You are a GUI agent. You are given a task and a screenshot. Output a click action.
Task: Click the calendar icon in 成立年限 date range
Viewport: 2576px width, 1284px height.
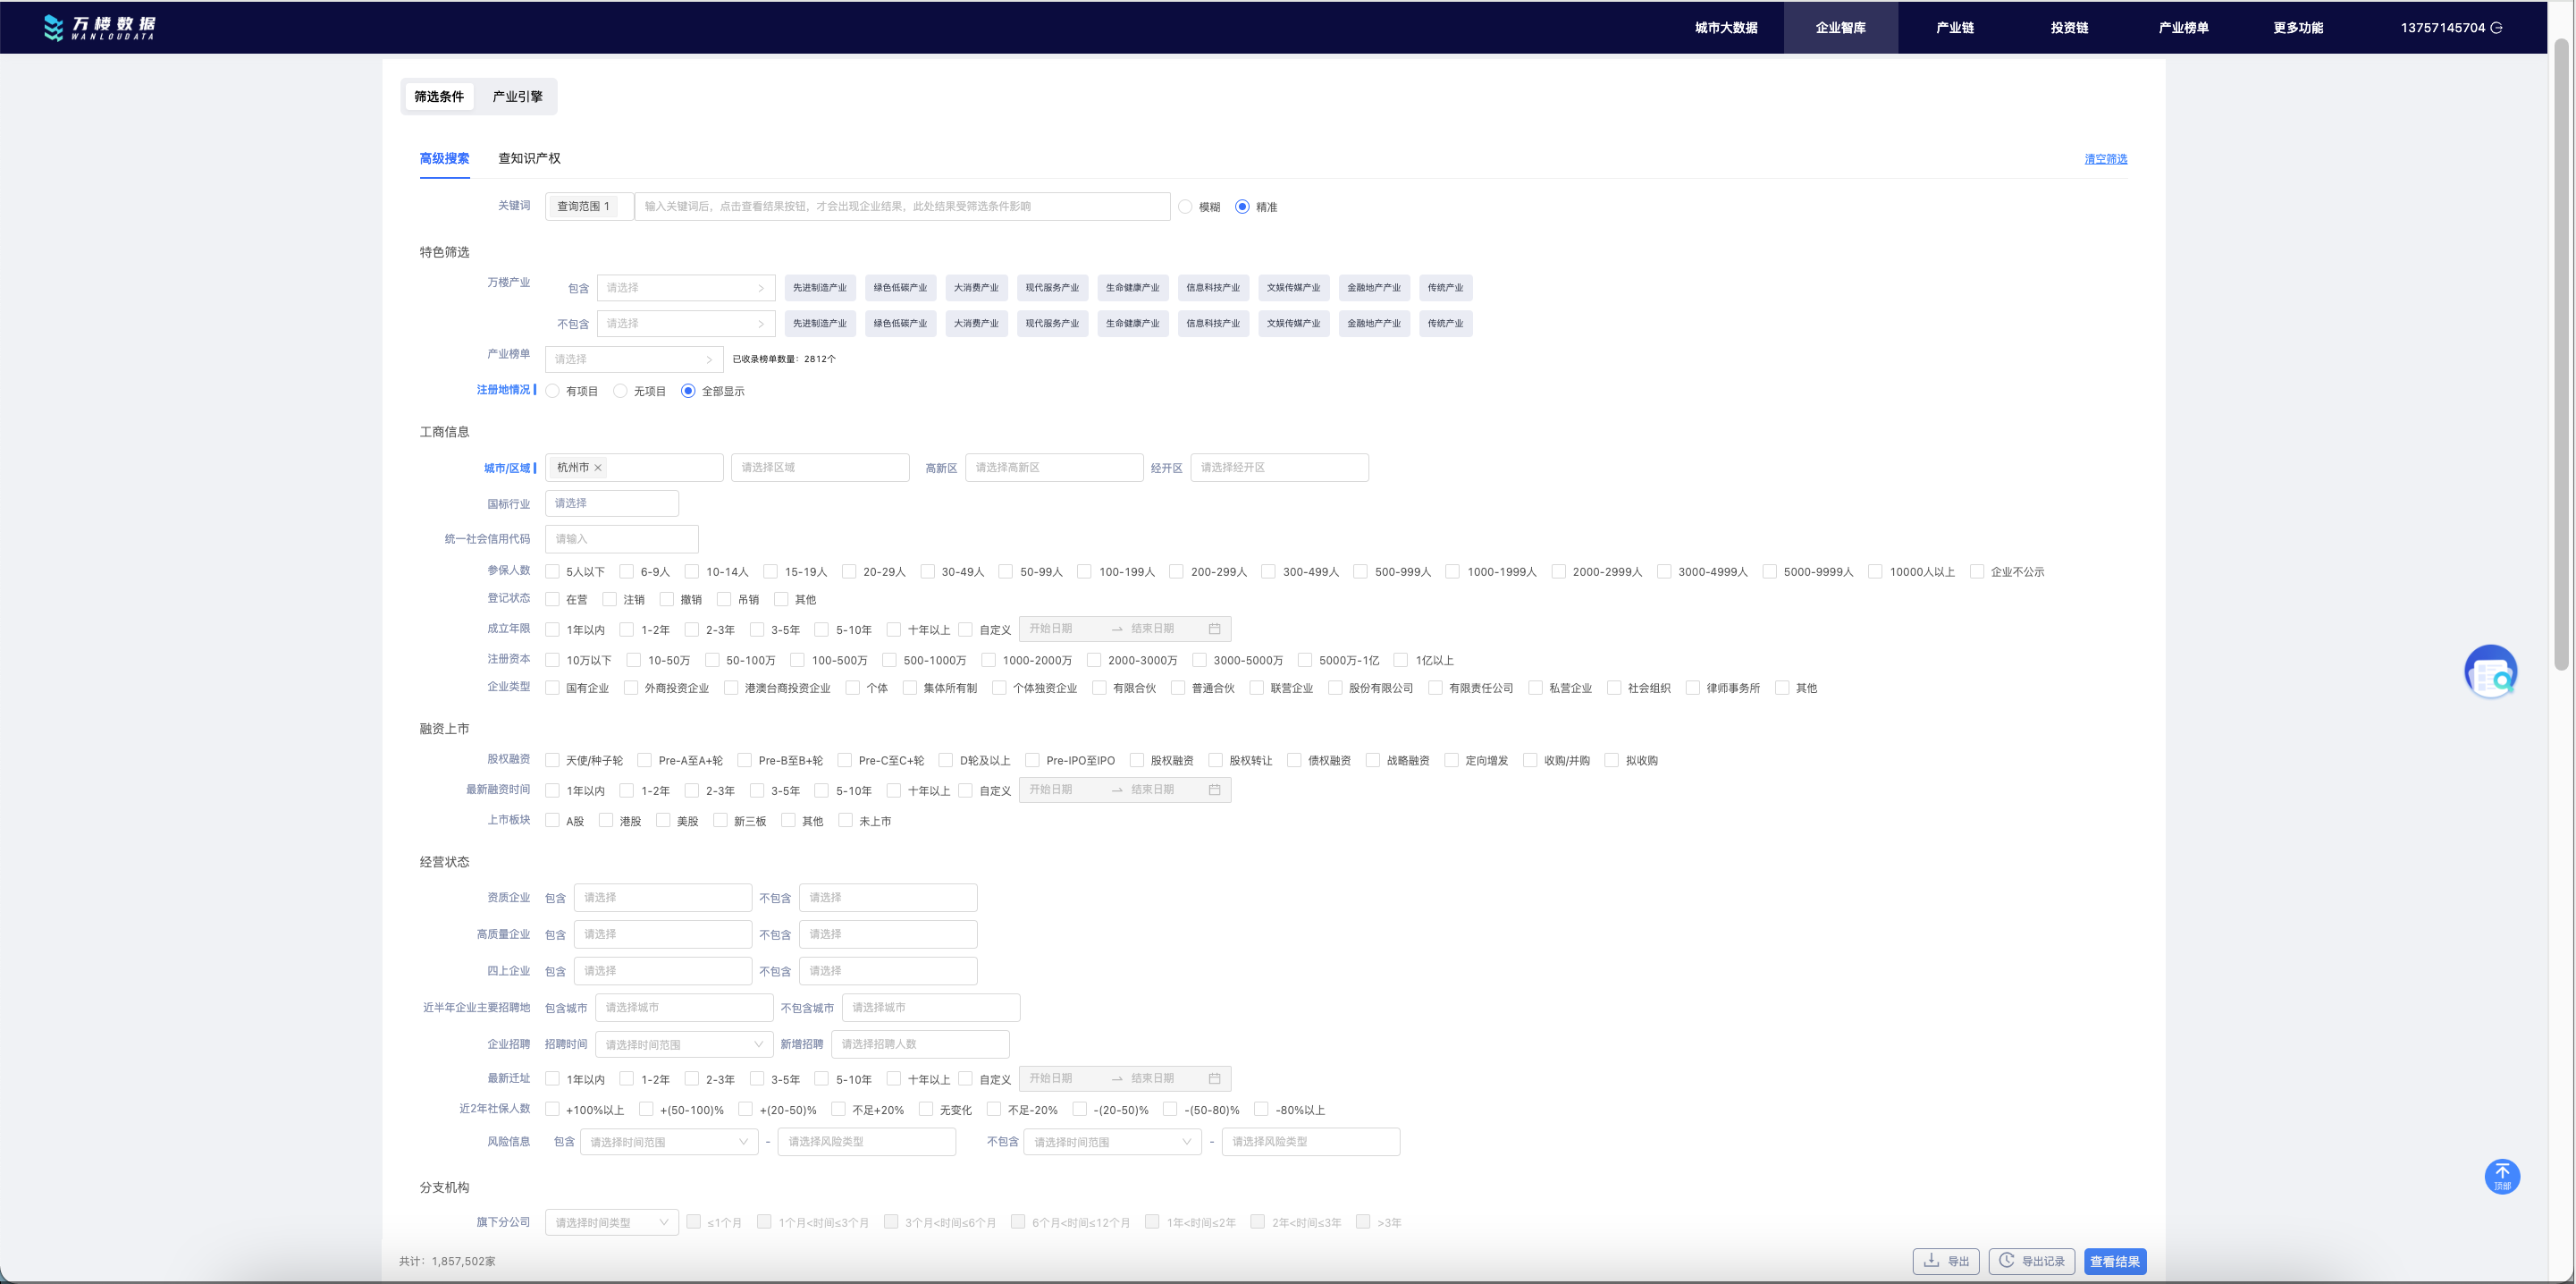pos(1214,629)
